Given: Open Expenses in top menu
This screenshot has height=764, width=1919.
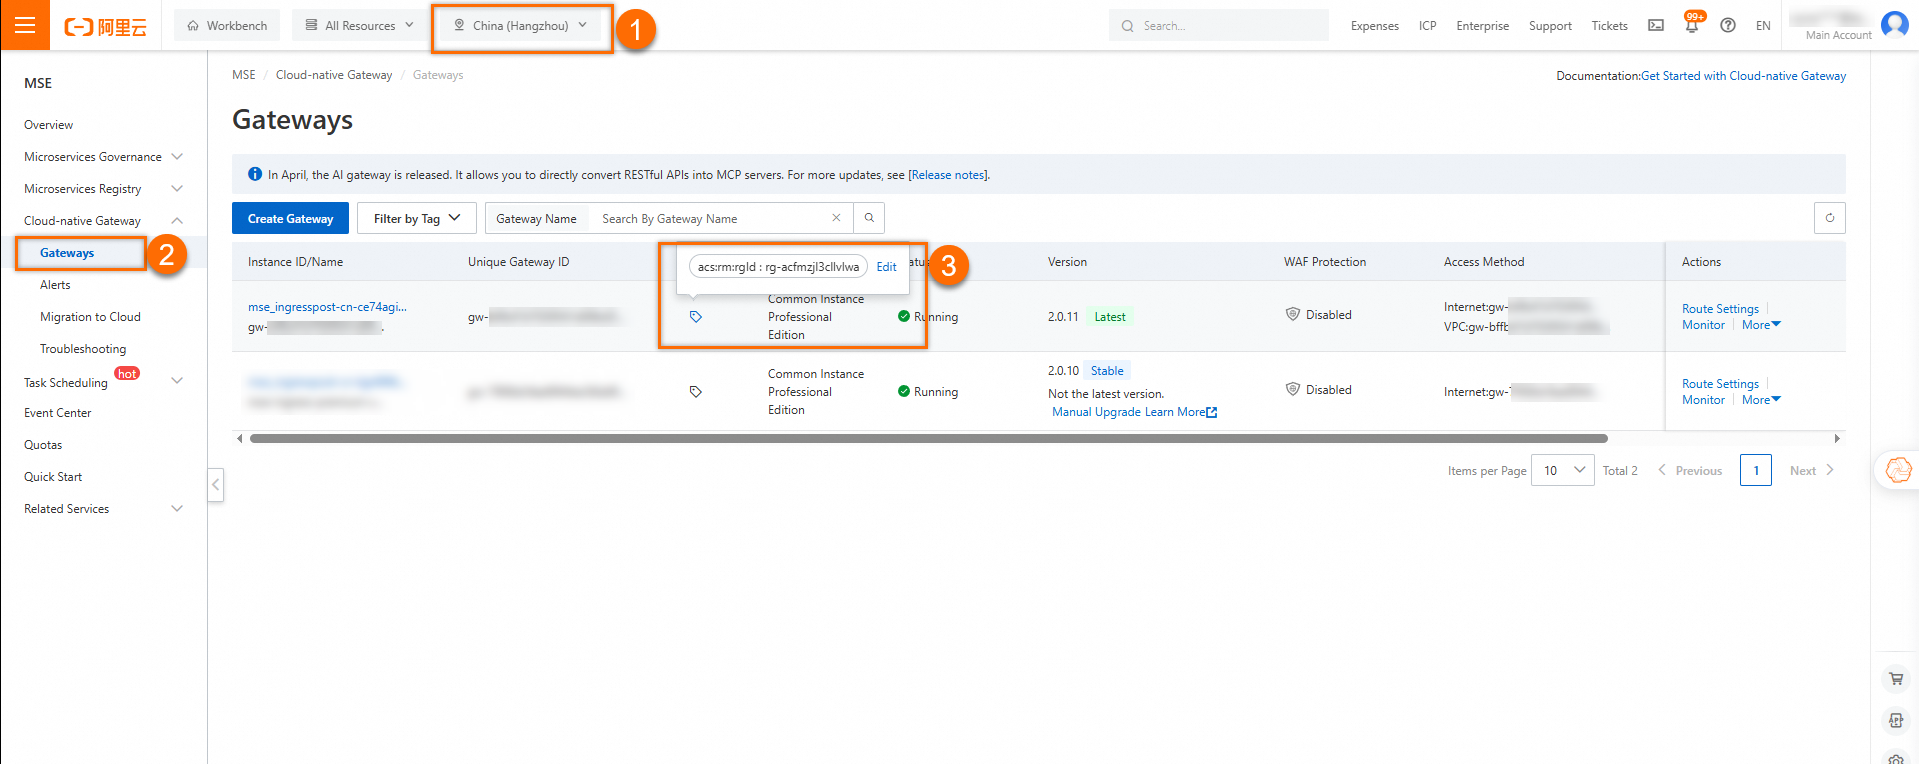Looking at the screenshot, I should pyautogui.click(x=1374, y=26).
